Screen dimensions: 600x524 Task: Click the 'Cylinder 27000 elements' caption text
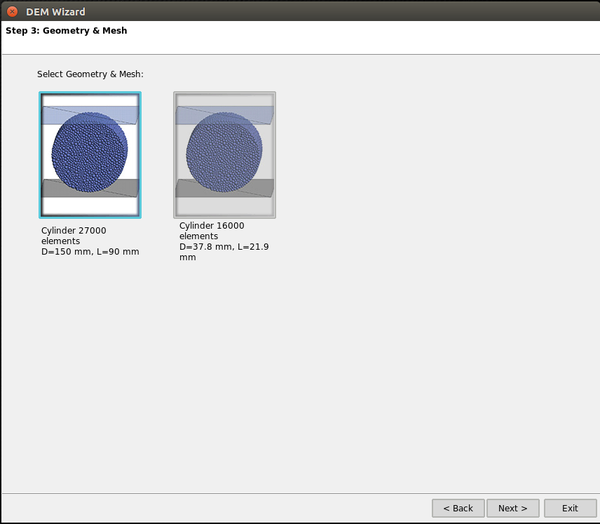73,235
